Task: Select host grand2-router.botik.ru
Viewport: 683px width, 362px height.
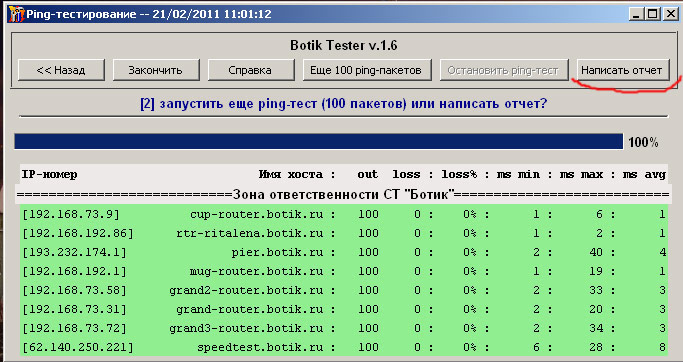Action: coord(246,290)
